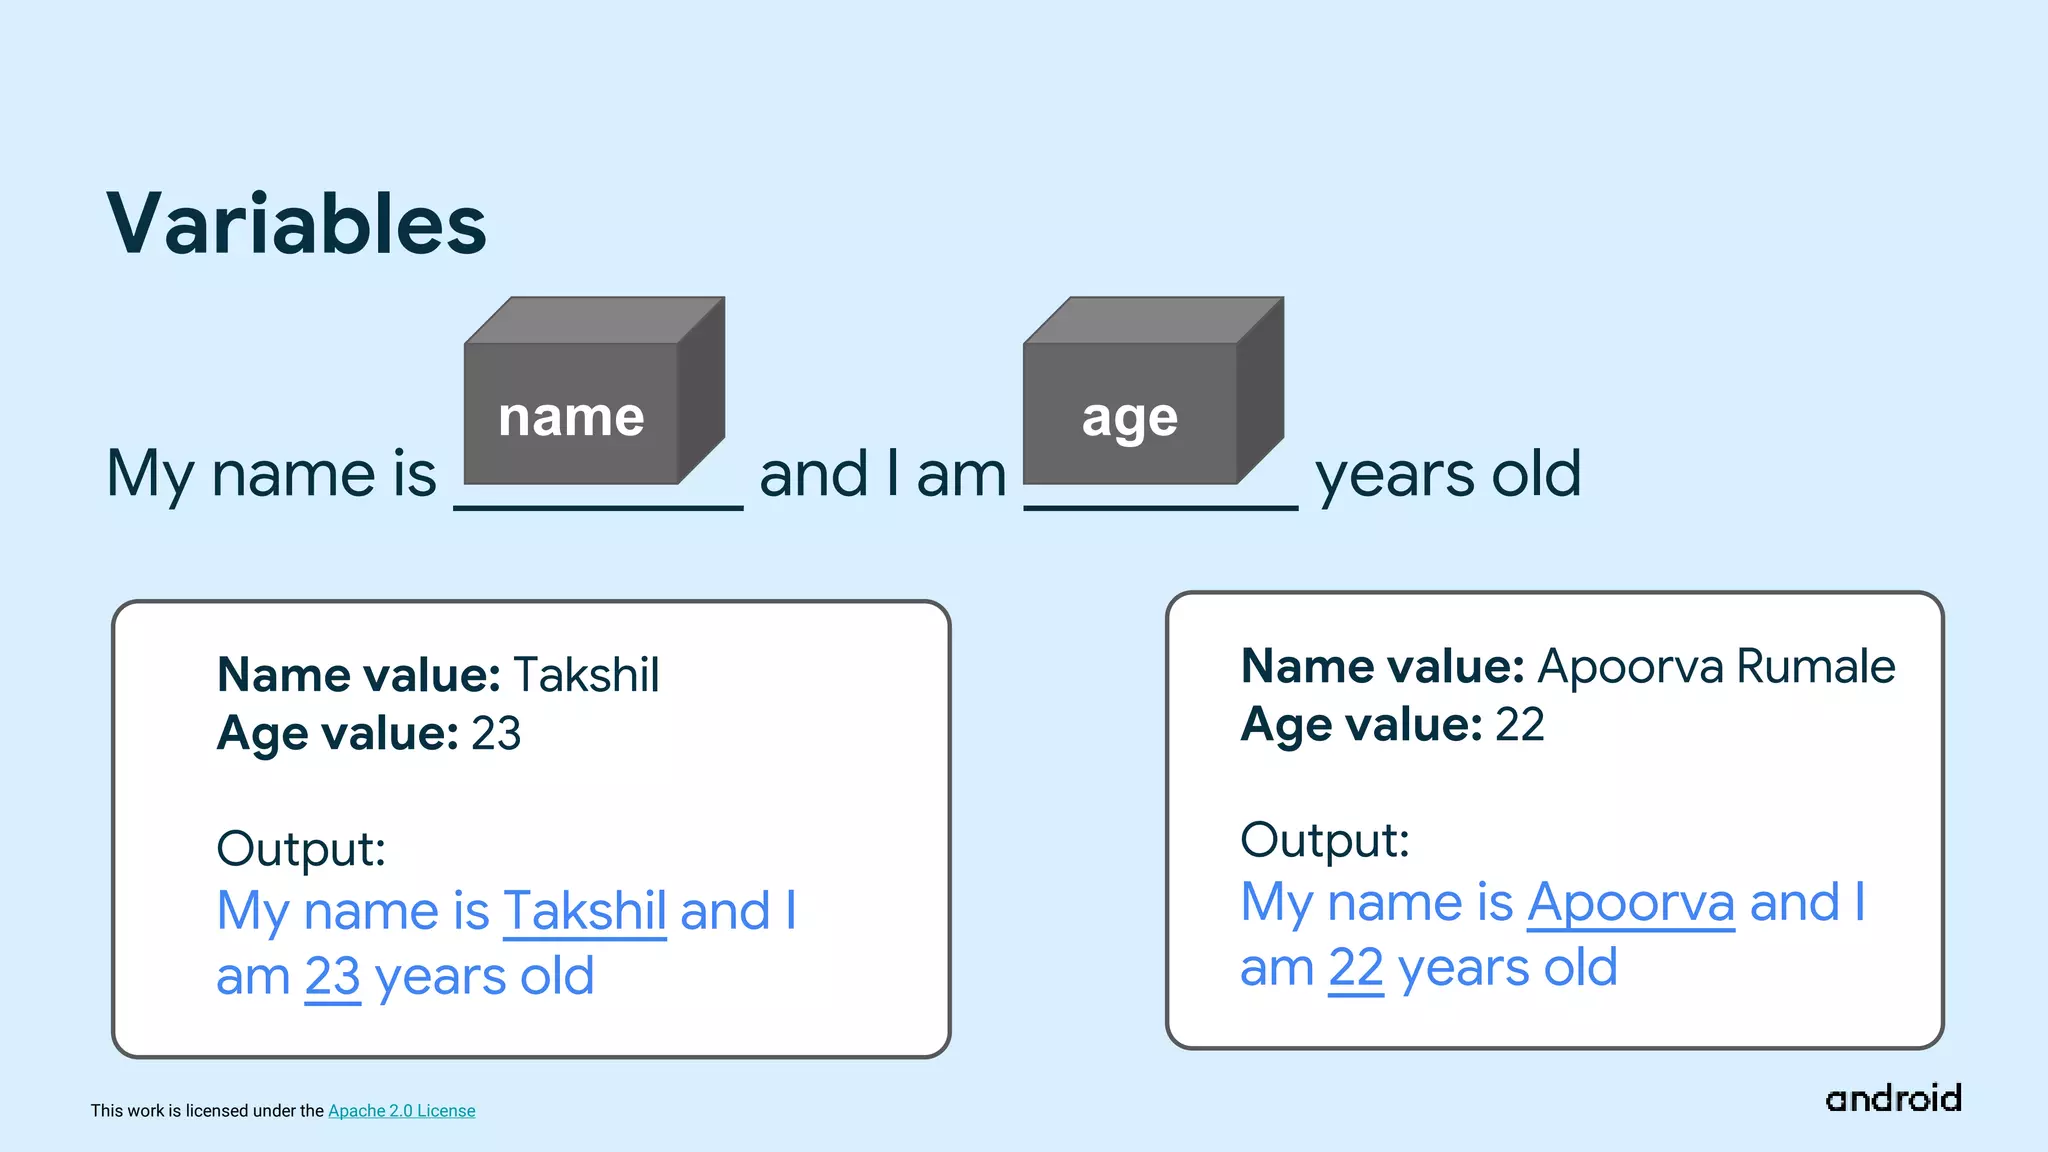Click the underlined 23 in left output
Viewport: 2048px width, 1152px height.
[332, 976]
